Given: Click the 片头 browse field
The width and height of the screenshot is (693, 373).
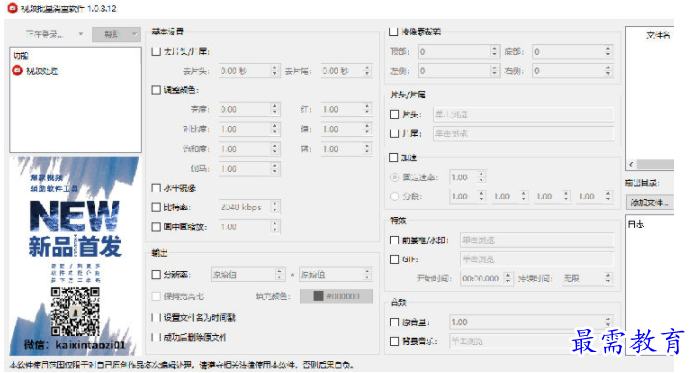Looking at the screenshot, I should tap(523, 114).
